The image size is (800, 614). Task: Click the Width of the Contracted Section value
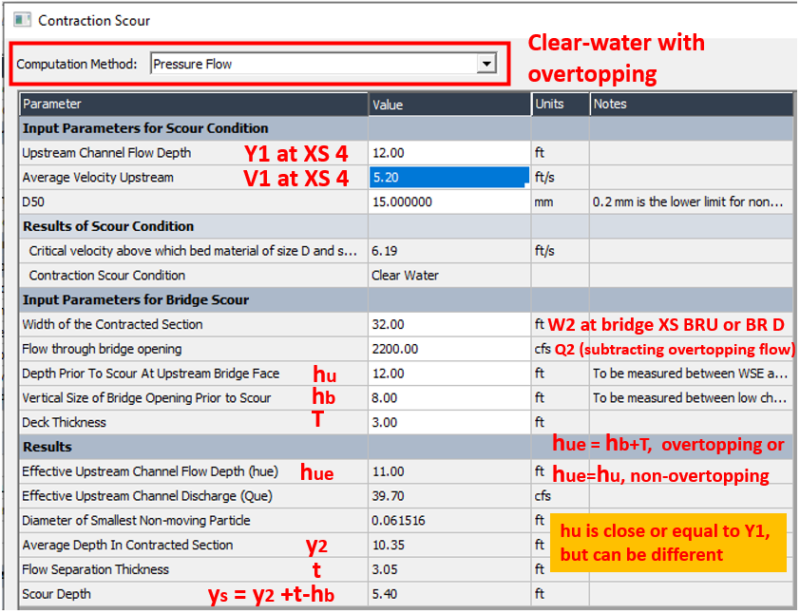448,324
